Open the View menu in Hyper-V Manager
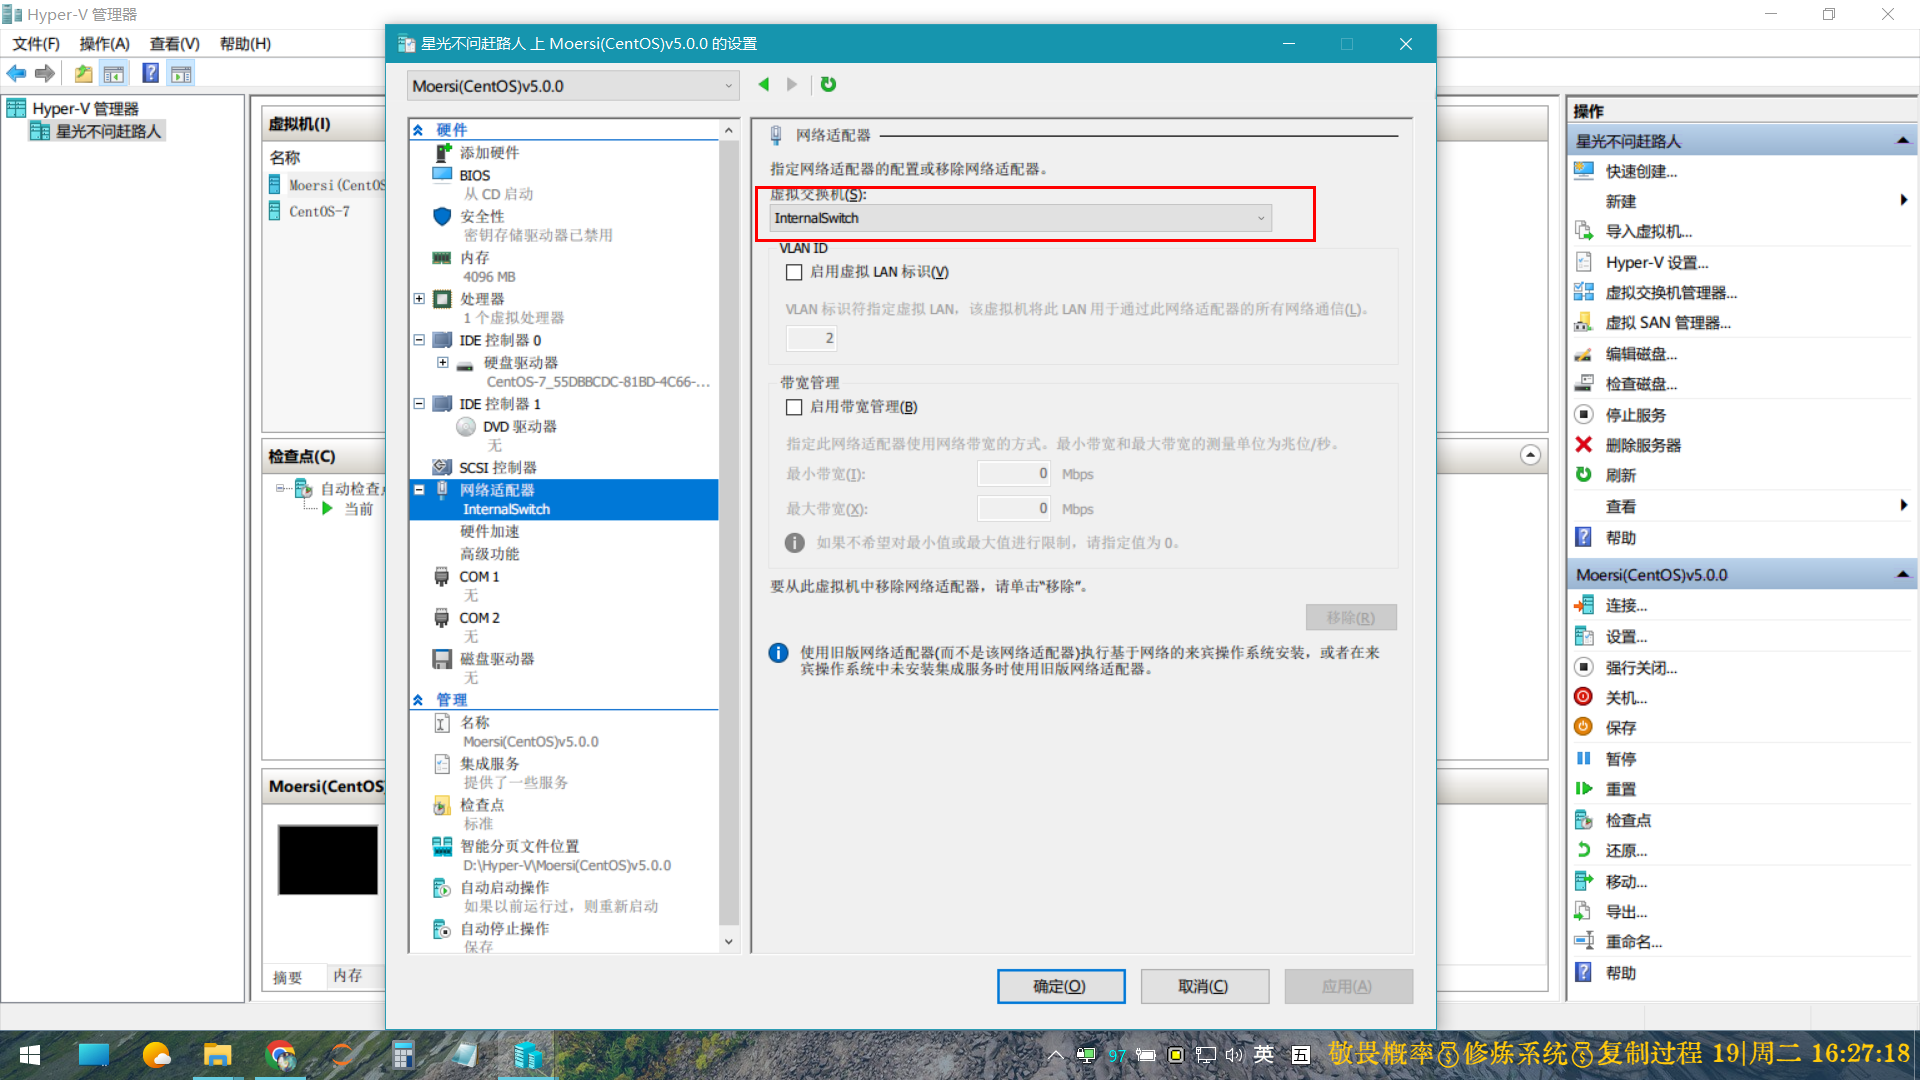This screenshot has width=1920, height=1080. 174,43
